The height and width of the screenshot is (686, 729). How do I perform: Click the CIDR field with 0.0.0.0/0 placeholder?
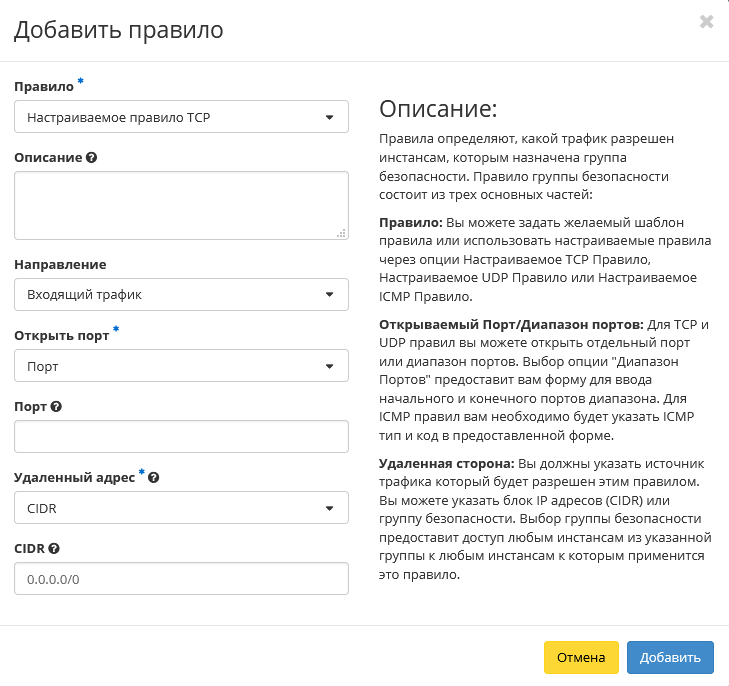[x=181, y=579]
